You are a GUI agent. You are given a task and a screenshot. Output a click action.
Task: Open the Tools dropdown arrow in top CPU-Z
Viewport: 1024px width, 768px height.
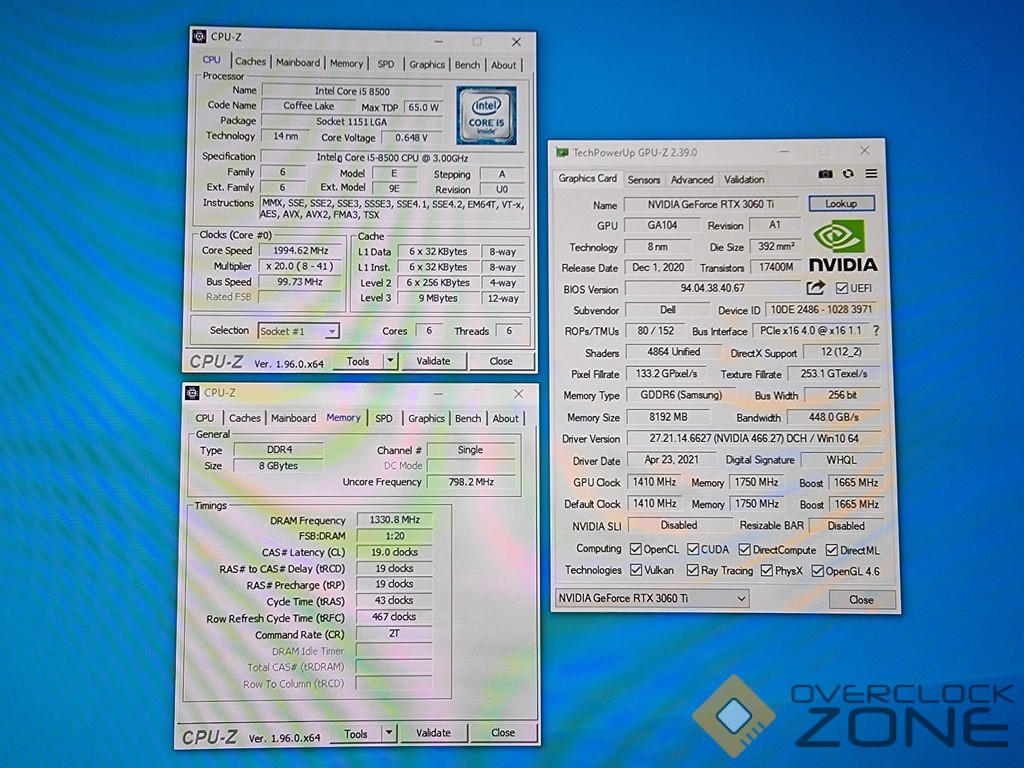coord(390,360)
